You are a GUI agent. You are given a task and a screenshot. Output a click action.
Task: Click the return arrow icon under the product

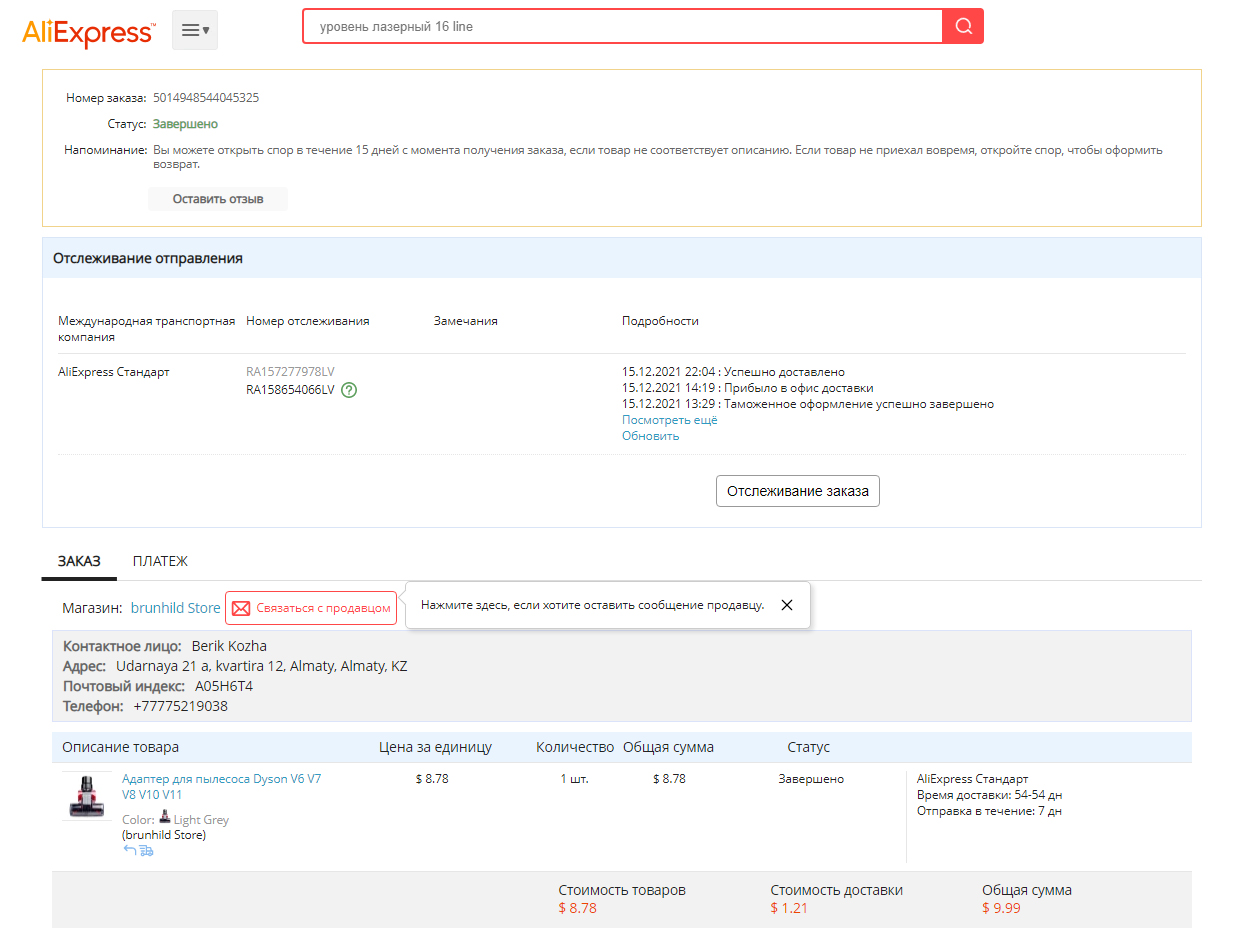(x=129, y=851)
